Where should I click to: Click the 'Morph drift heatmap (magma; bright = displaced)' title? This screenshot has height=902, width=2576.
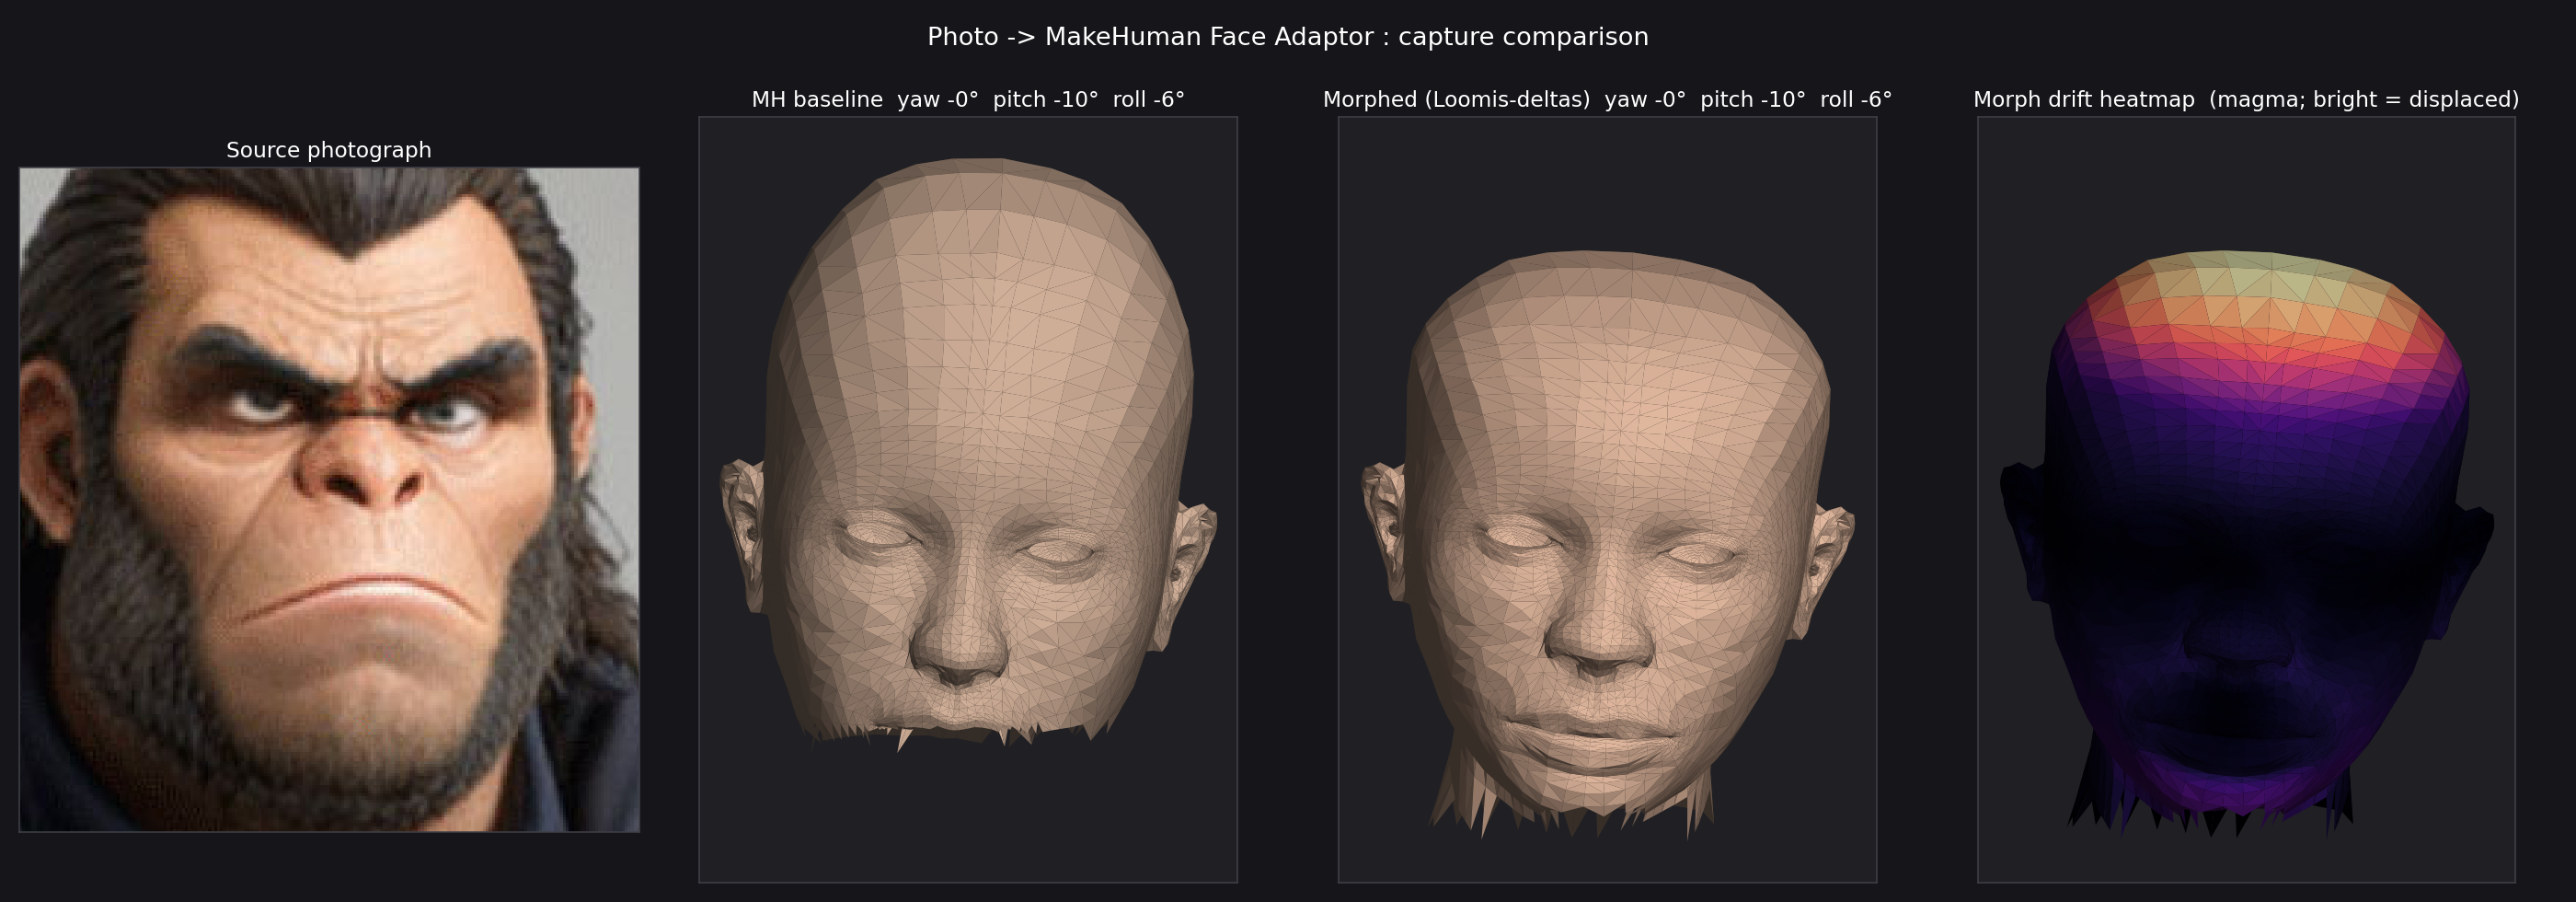(x=2246, y=100)
